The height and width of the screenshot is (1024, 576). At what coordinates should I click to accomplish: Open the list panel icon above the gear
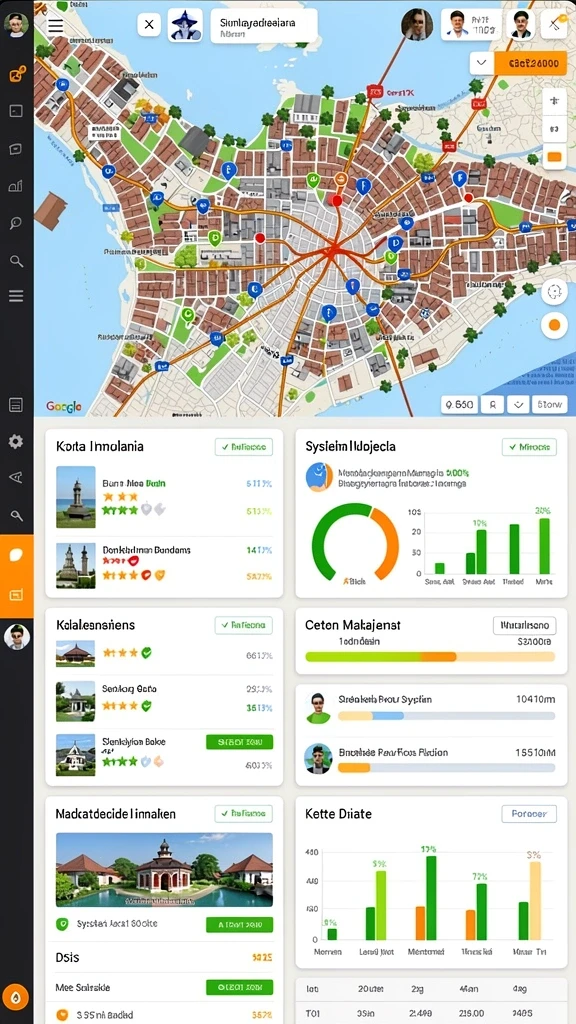click(16, 405)
